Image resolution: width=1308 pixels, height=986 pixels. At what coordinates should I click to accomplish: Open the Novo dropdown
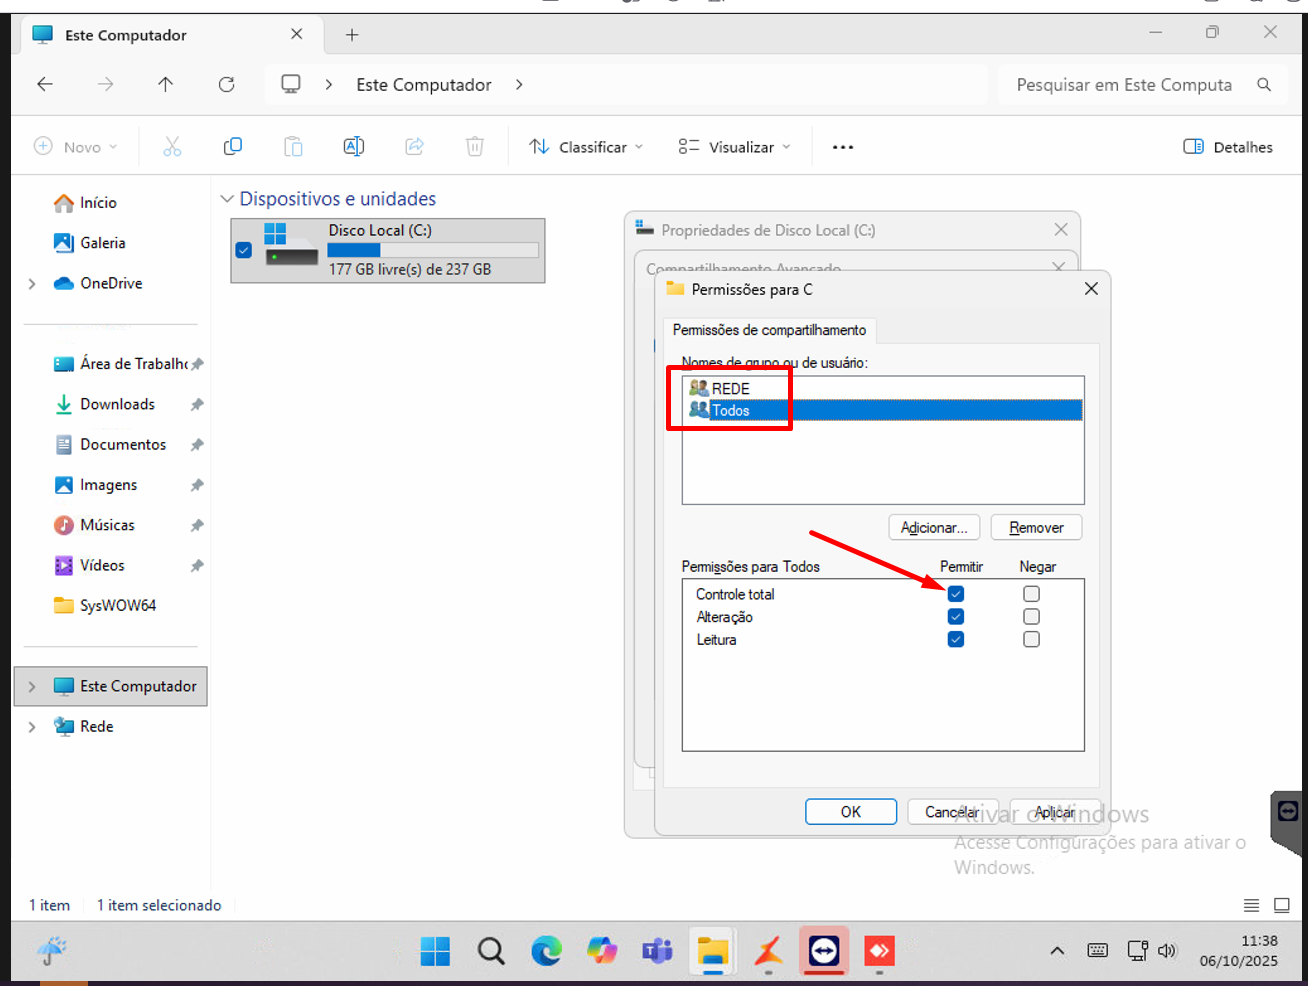coord(76,147)
